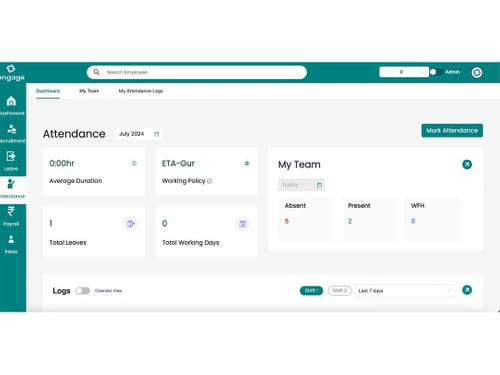Click the Present count card
The width and height of the screenshot is (500, 375).
click(x=370, y=219)
